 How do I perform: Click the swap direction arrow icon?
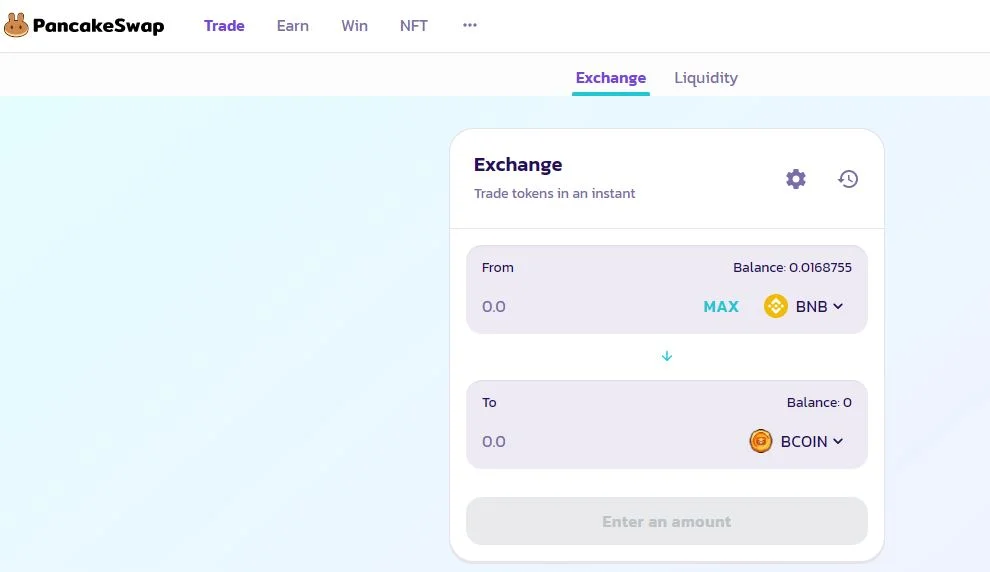pos(667,356)
